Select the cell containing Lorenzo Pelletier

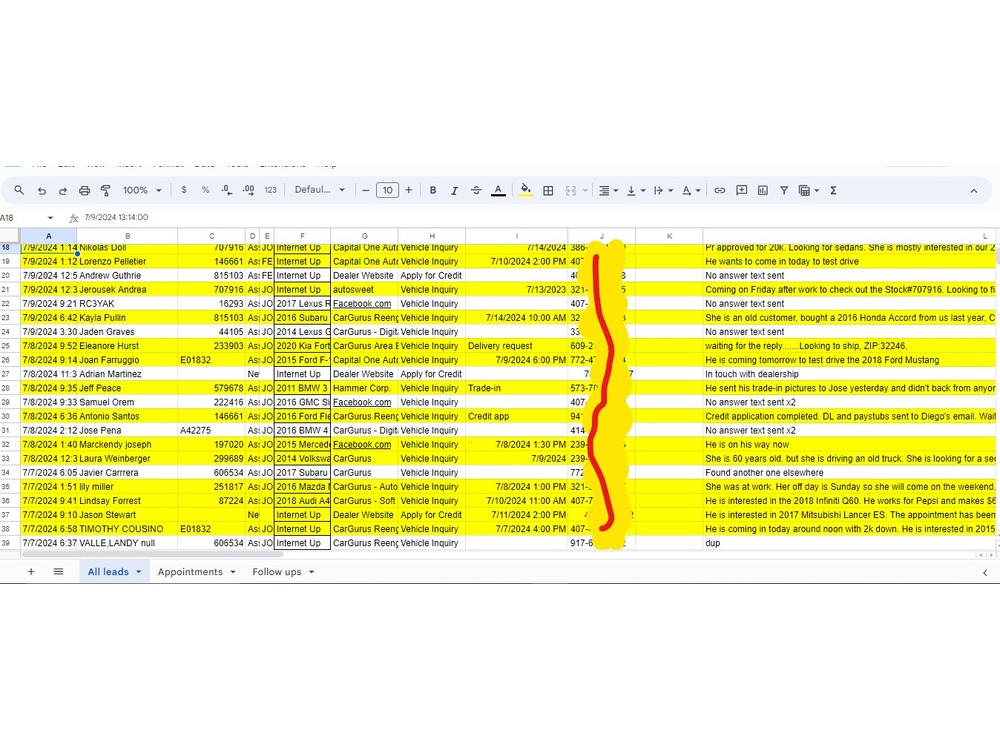[x=128, y=261]
